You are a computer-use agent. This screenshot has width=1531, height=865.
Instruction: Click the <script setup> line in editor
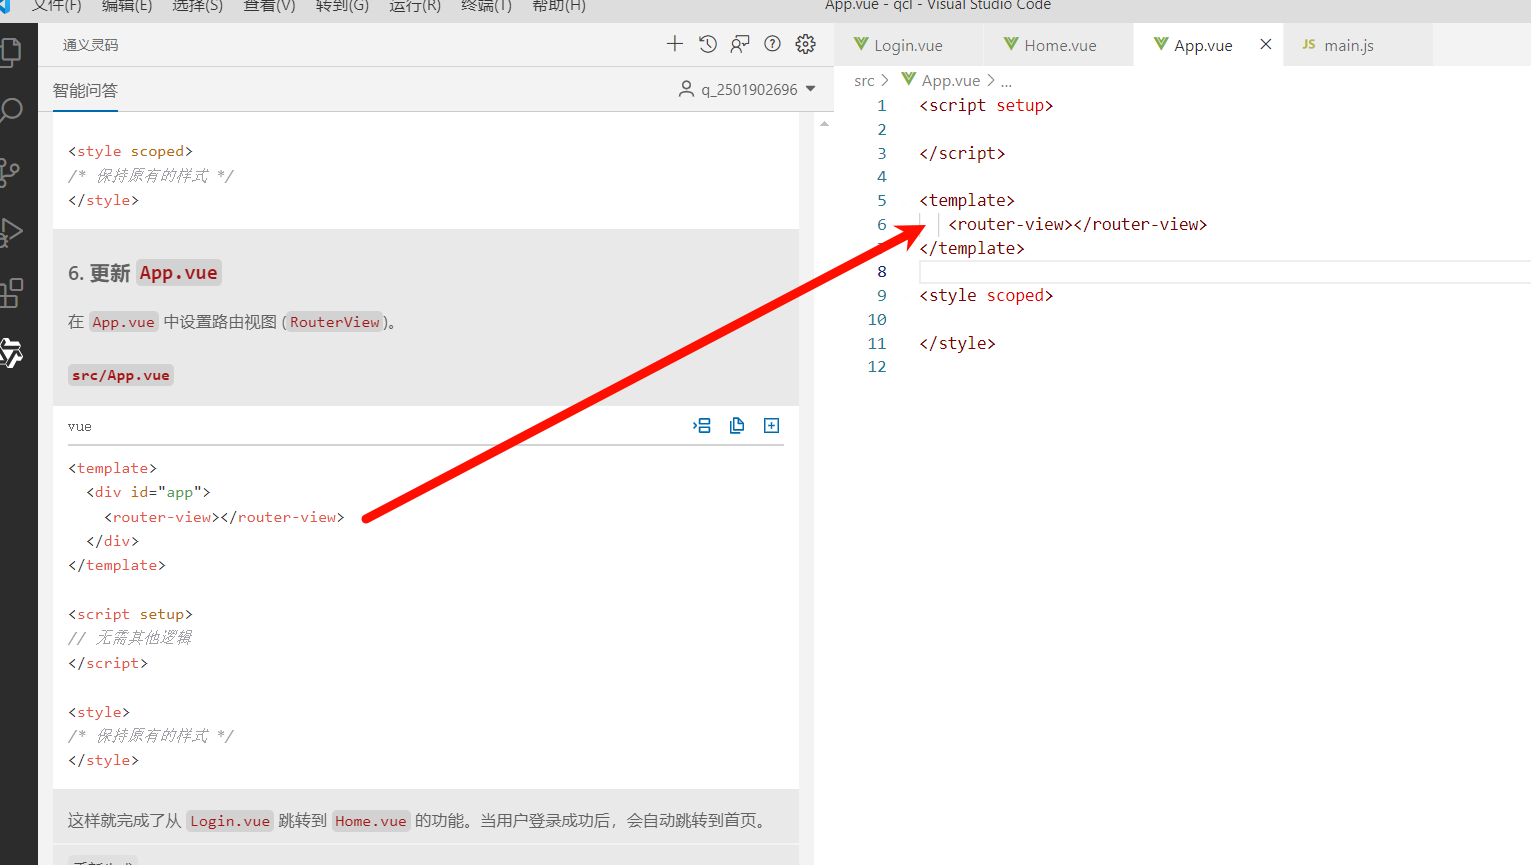986,106
